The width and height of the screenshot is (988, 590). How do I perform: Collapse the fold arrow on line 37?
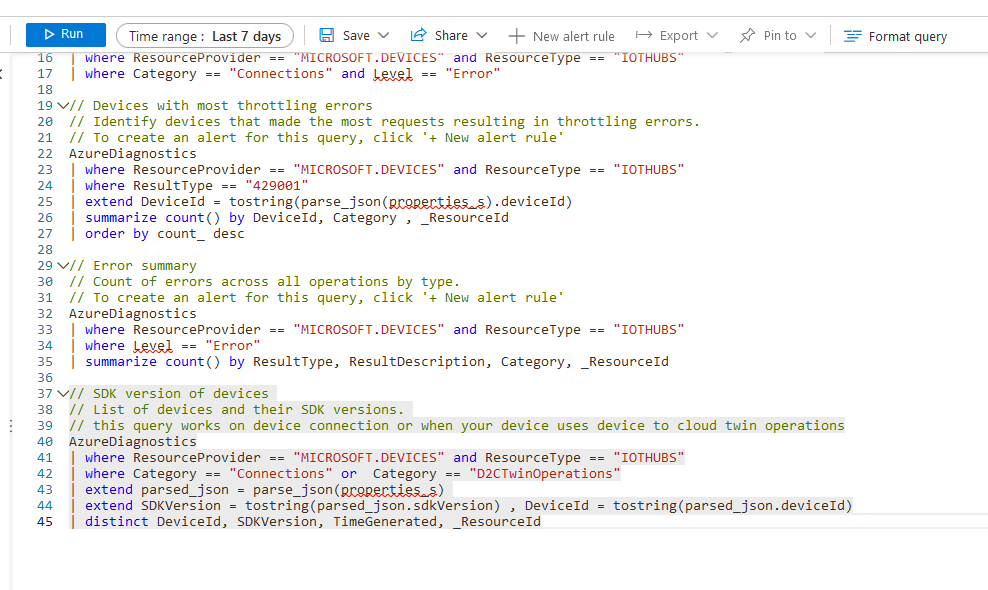(62, 393)
